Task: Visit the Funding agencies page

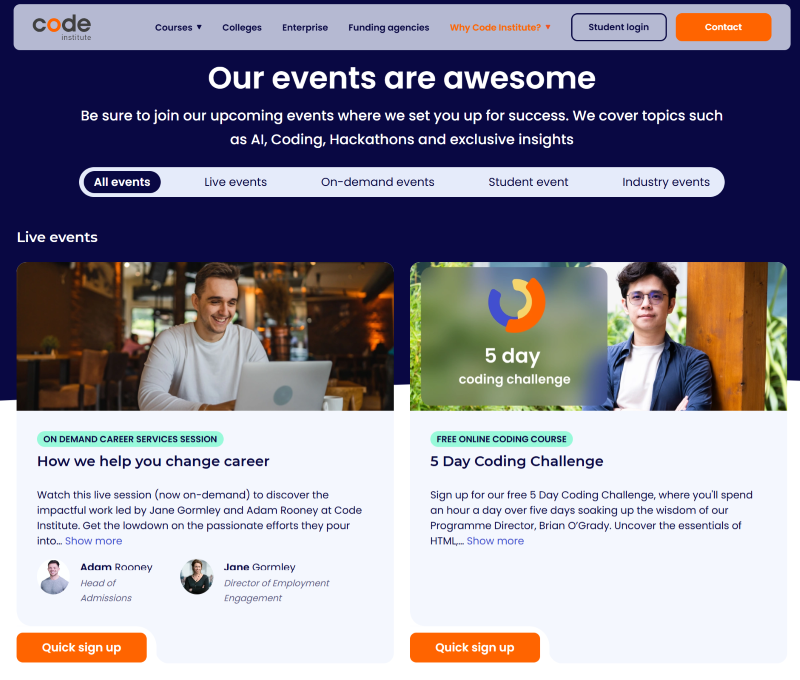Action: click(x=389, y=28)
